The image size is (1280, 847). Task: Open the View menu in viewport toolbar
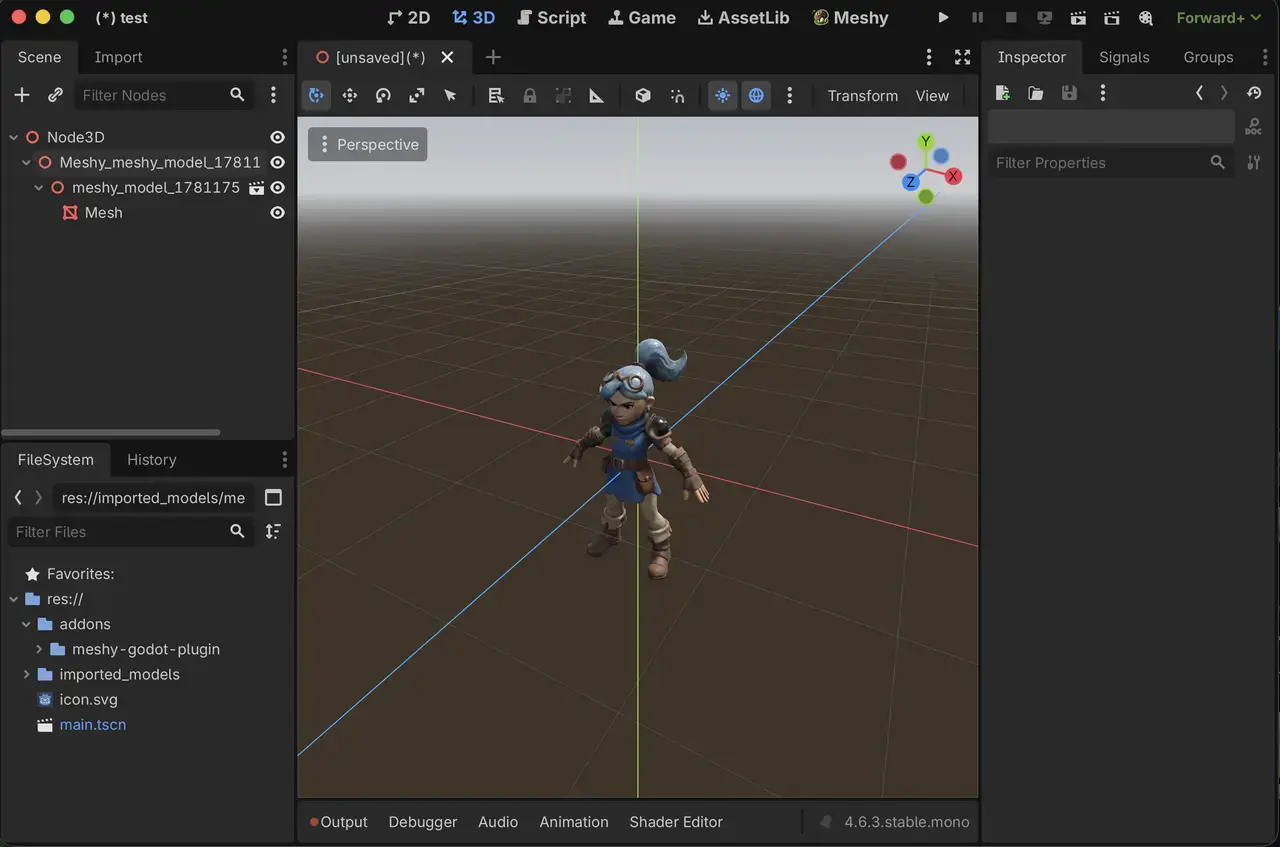932,95
